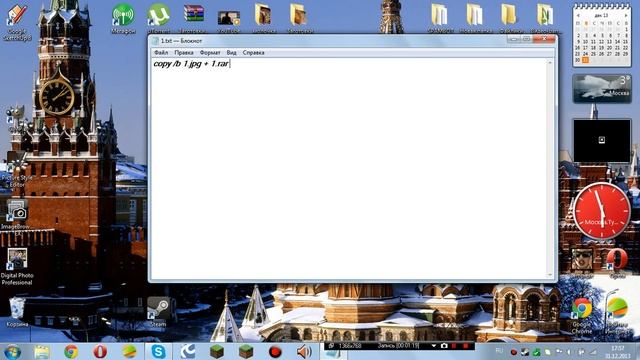The image size is (640, 360).
Task: Click the black slideshow gadget
Action: point(602,140)
